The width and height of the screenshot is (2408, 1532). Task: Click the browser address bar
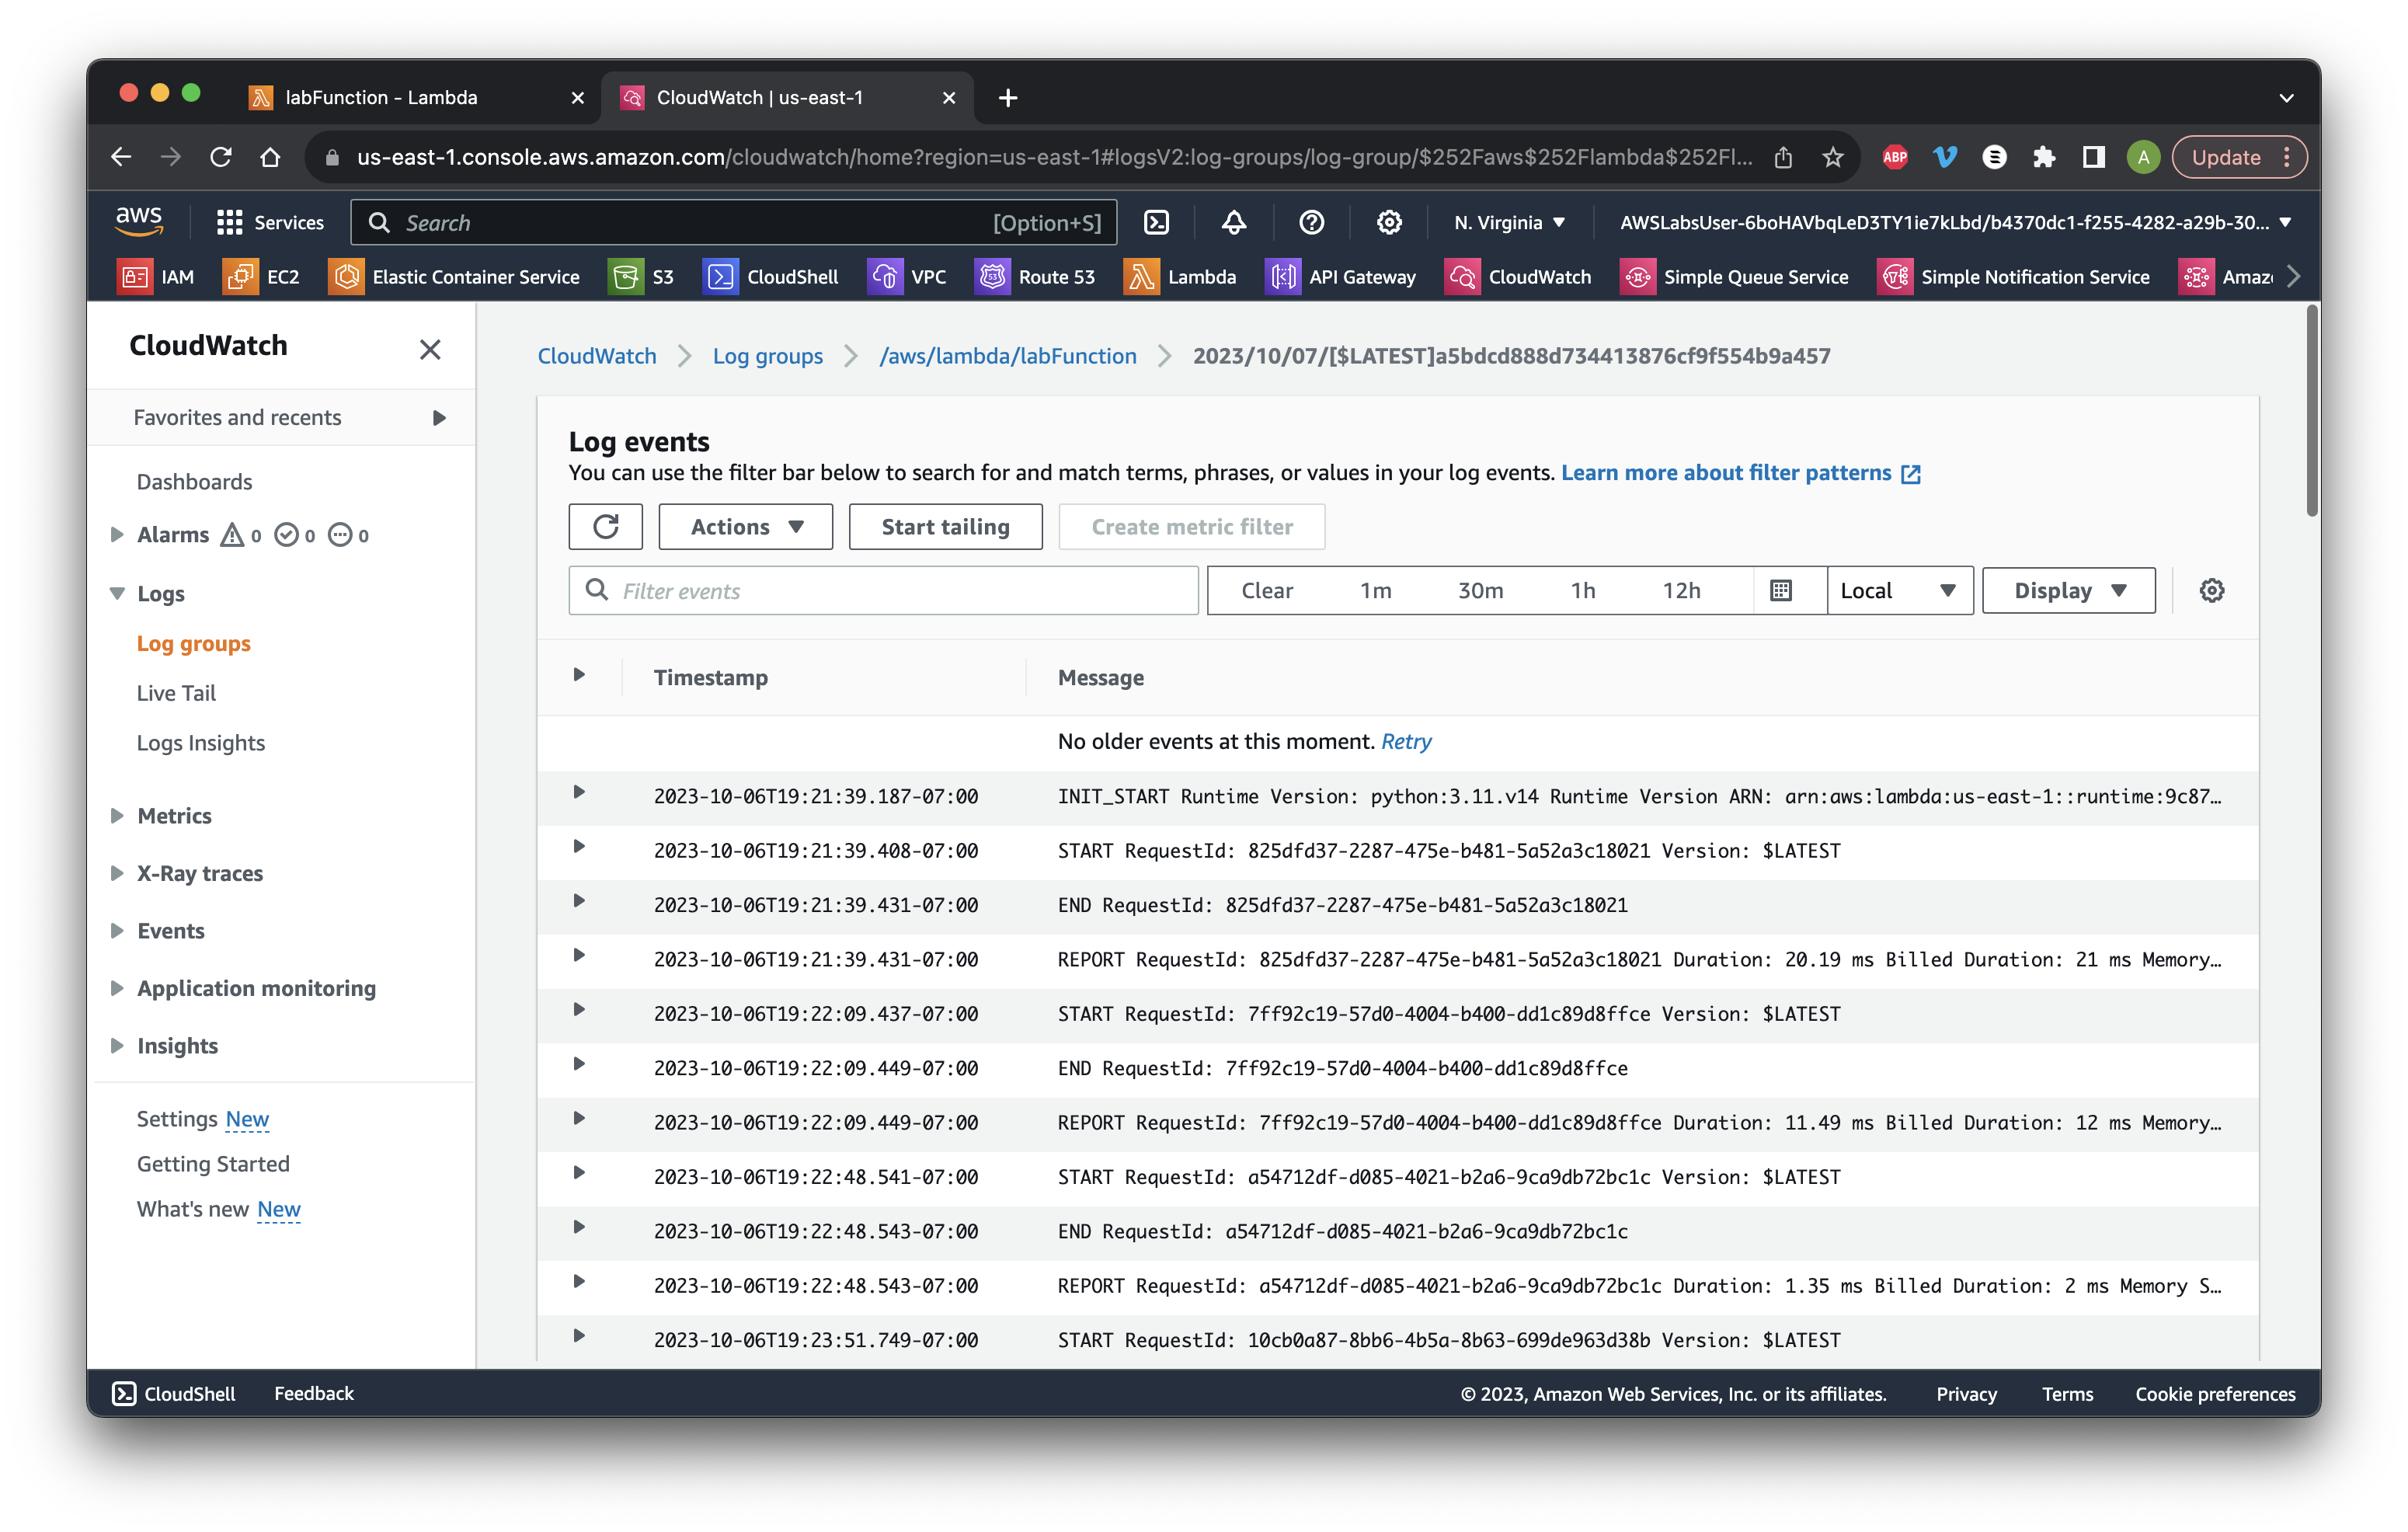(x=1055, y=157)
